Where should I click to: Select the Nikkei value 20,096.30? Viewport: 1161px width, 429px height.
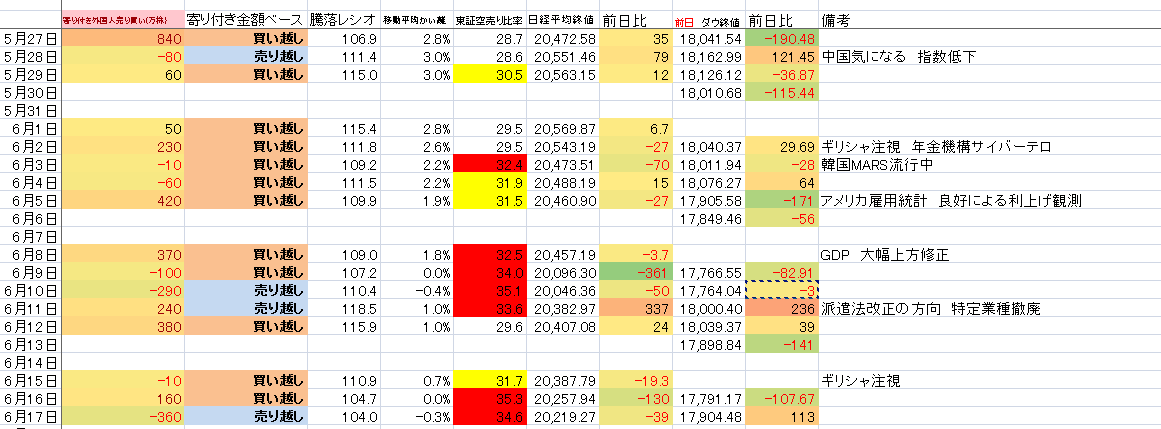(x=565, y=273)
